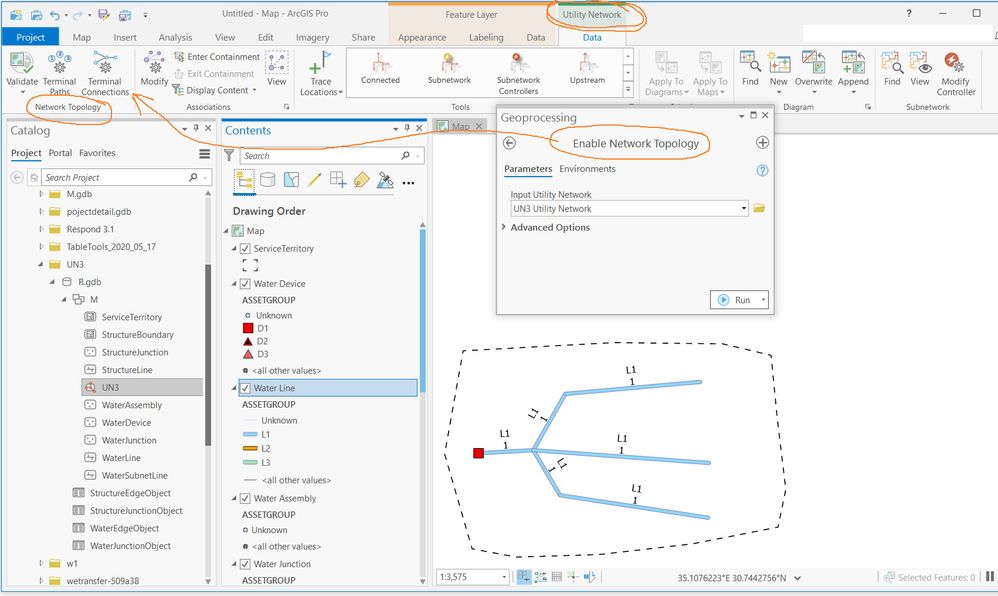Click Find diagram icon

(750, 62)
